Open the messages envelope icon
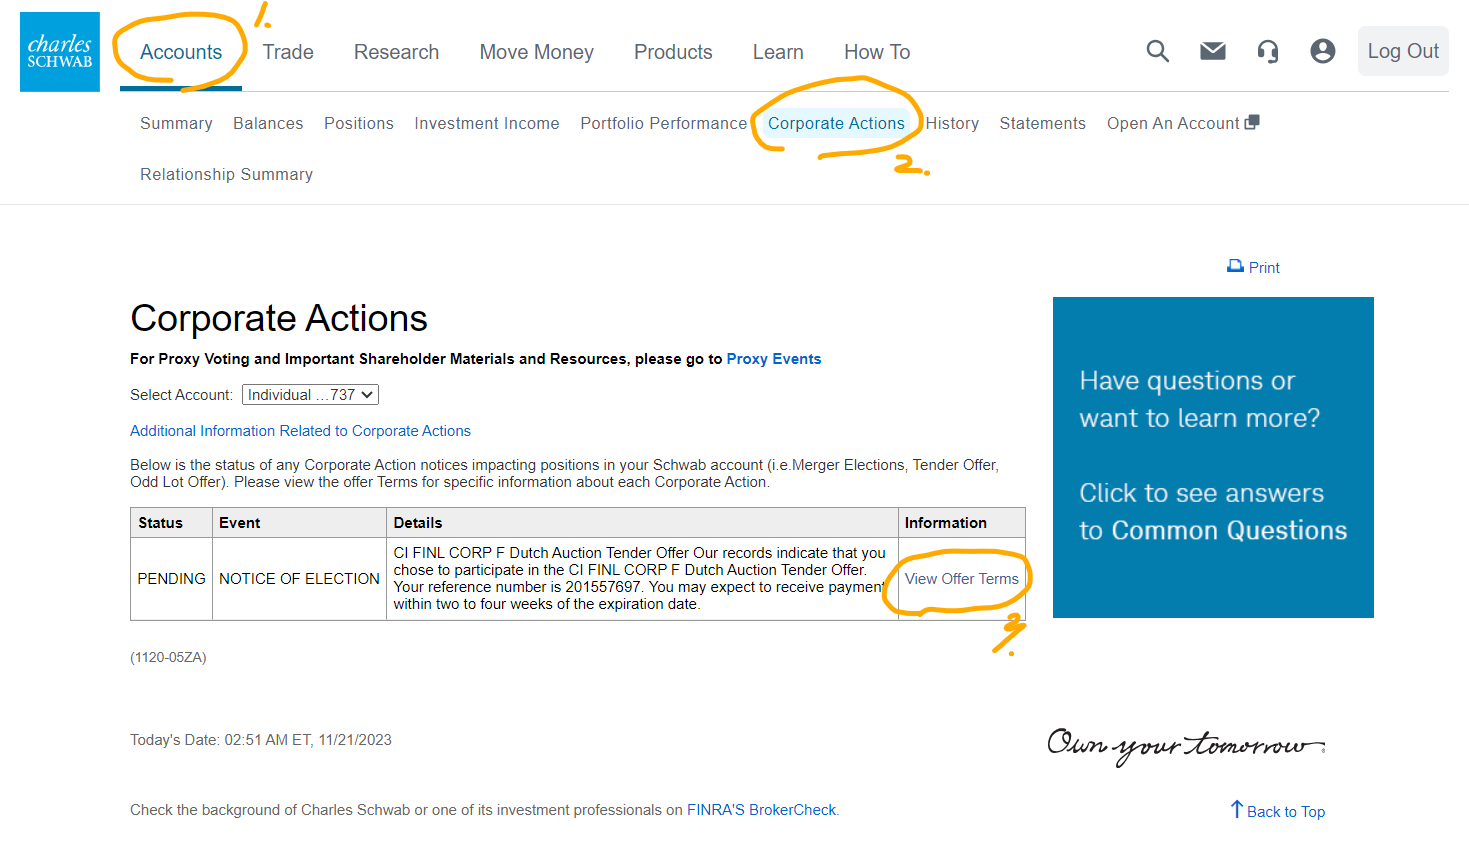The height and width of the screenshot is (861, 1469). tap(1213, 51)
